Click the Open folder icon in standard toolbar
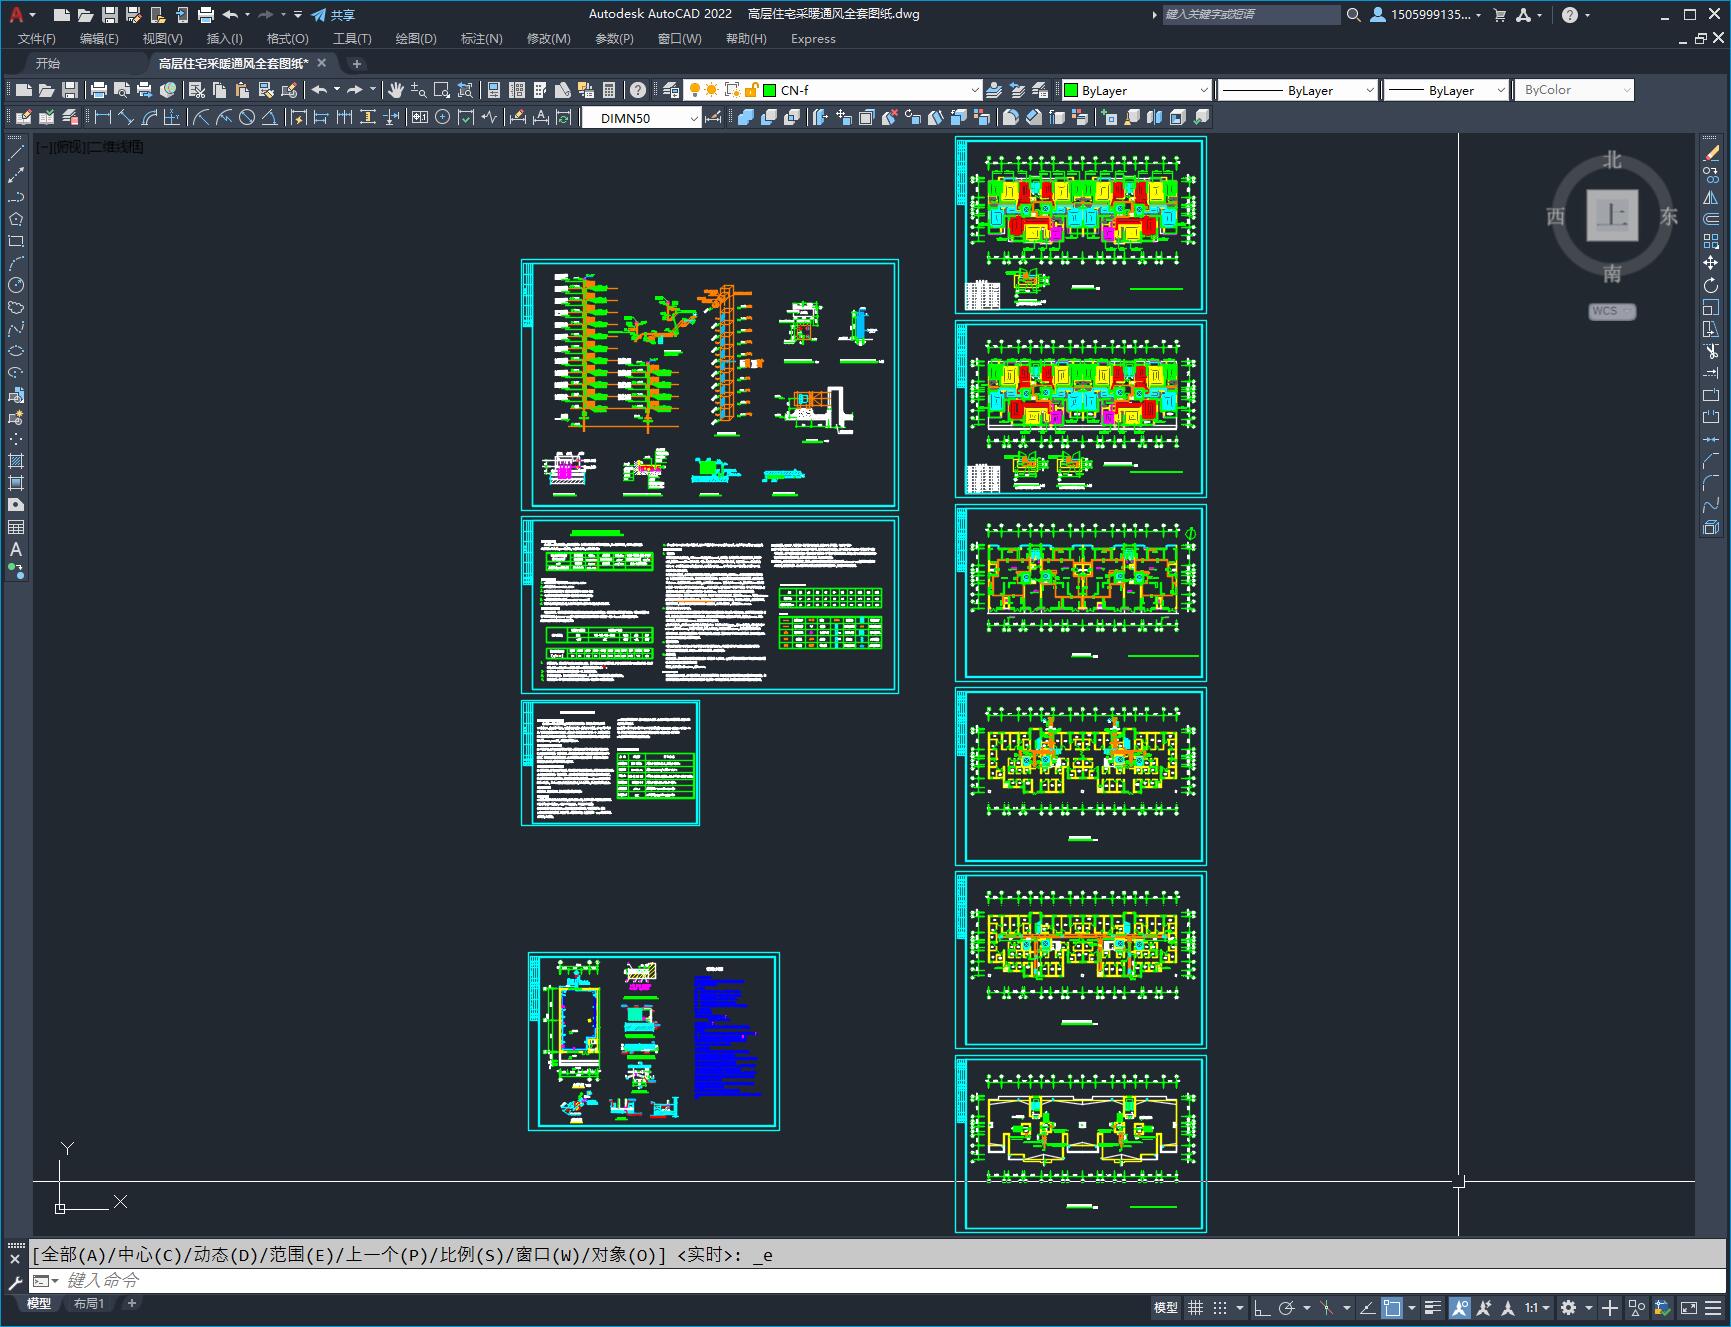 [x=46, y=90]
